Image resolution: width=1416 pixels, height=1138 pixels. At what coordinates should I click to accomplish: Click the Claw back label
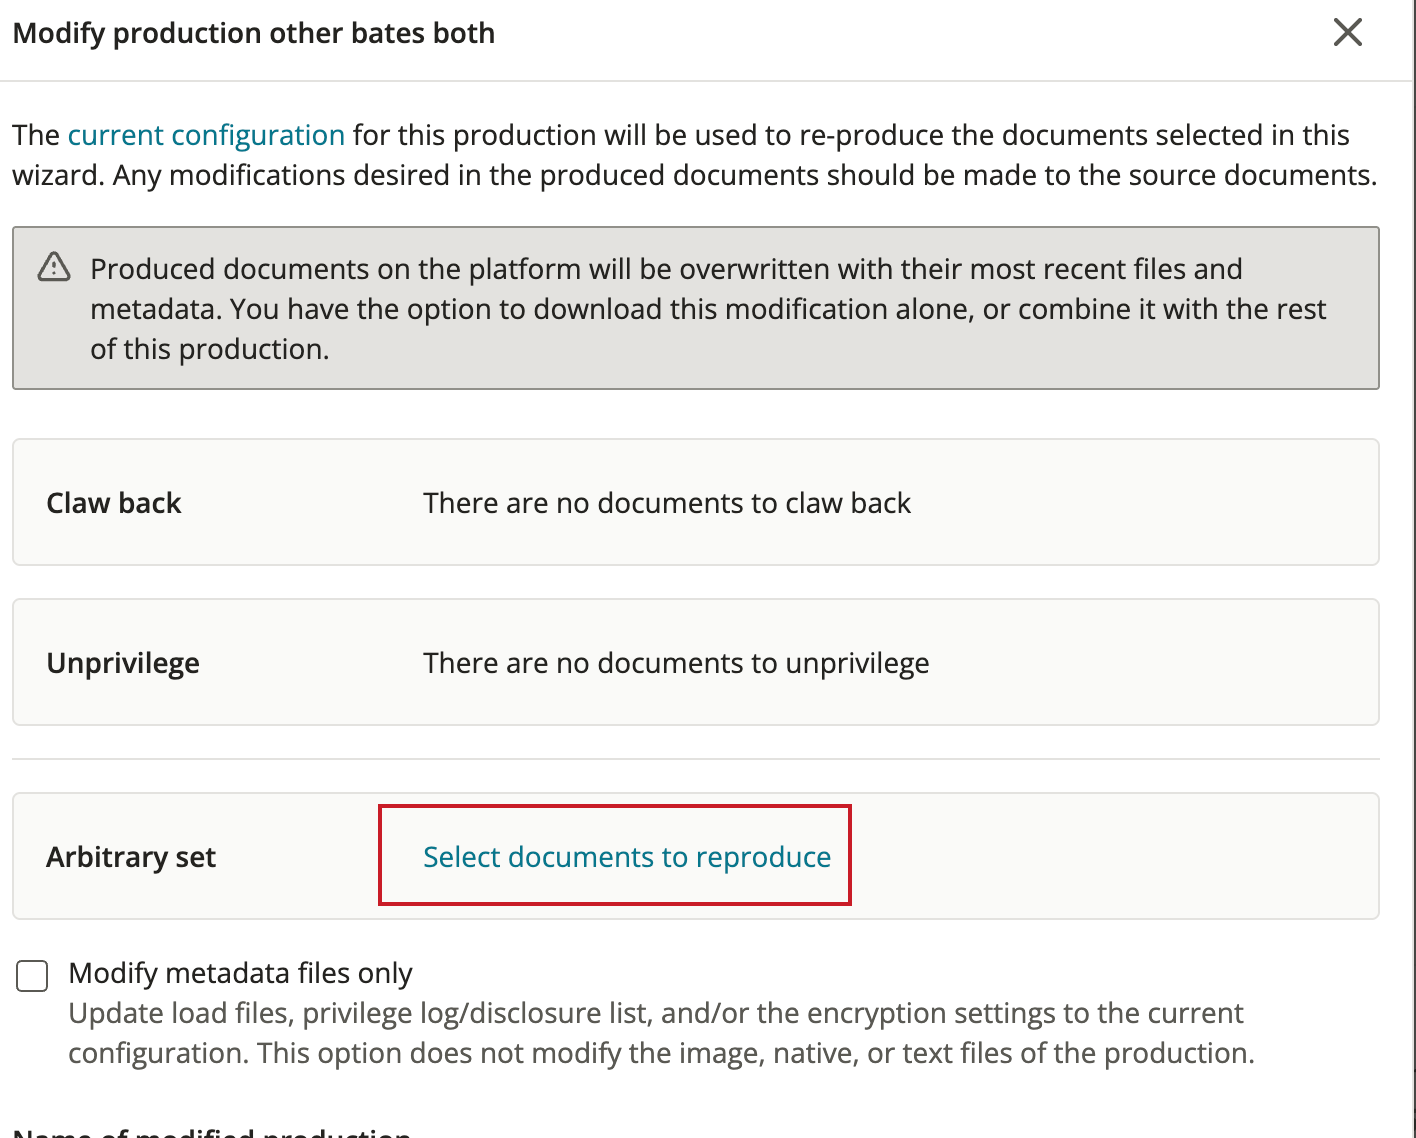click(x=114, y=503)
